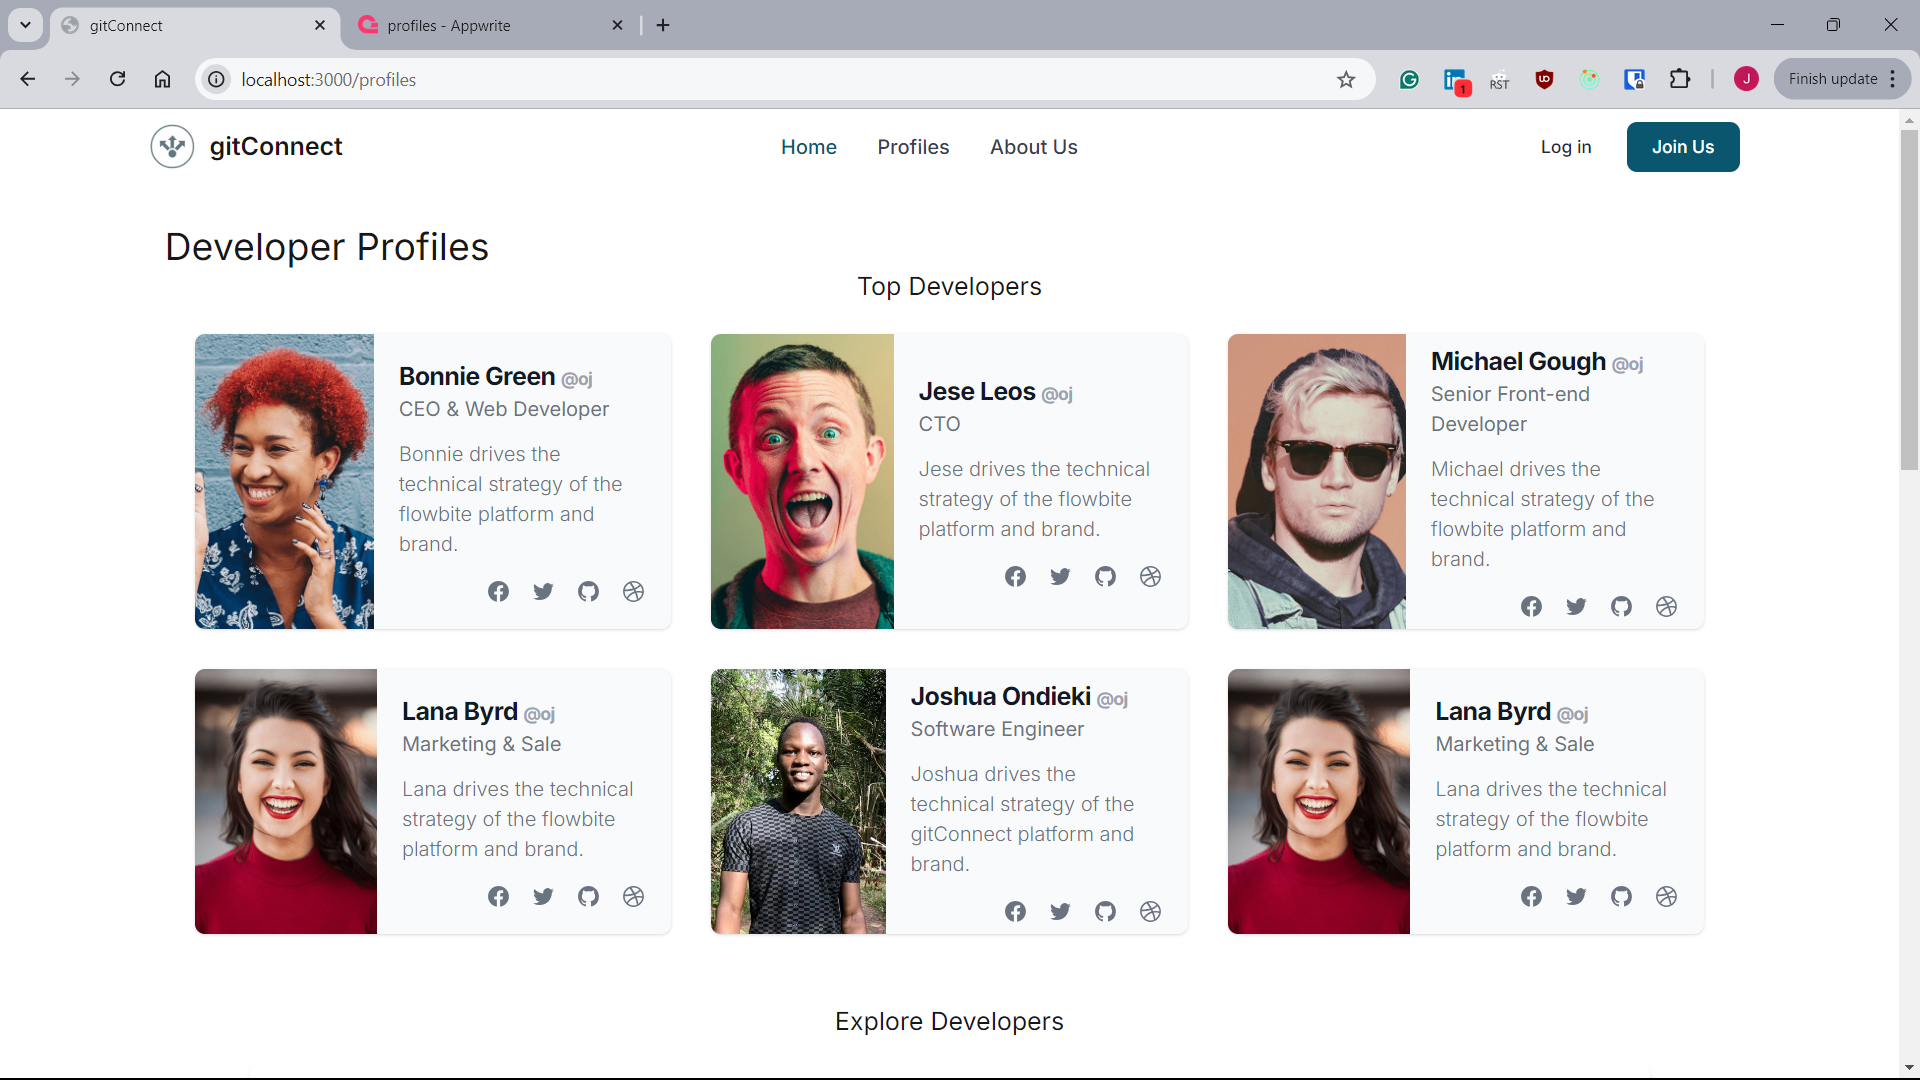Click Michael Gough's Twitter icon
1920x1080 pixels.
tap(1577, 607)
